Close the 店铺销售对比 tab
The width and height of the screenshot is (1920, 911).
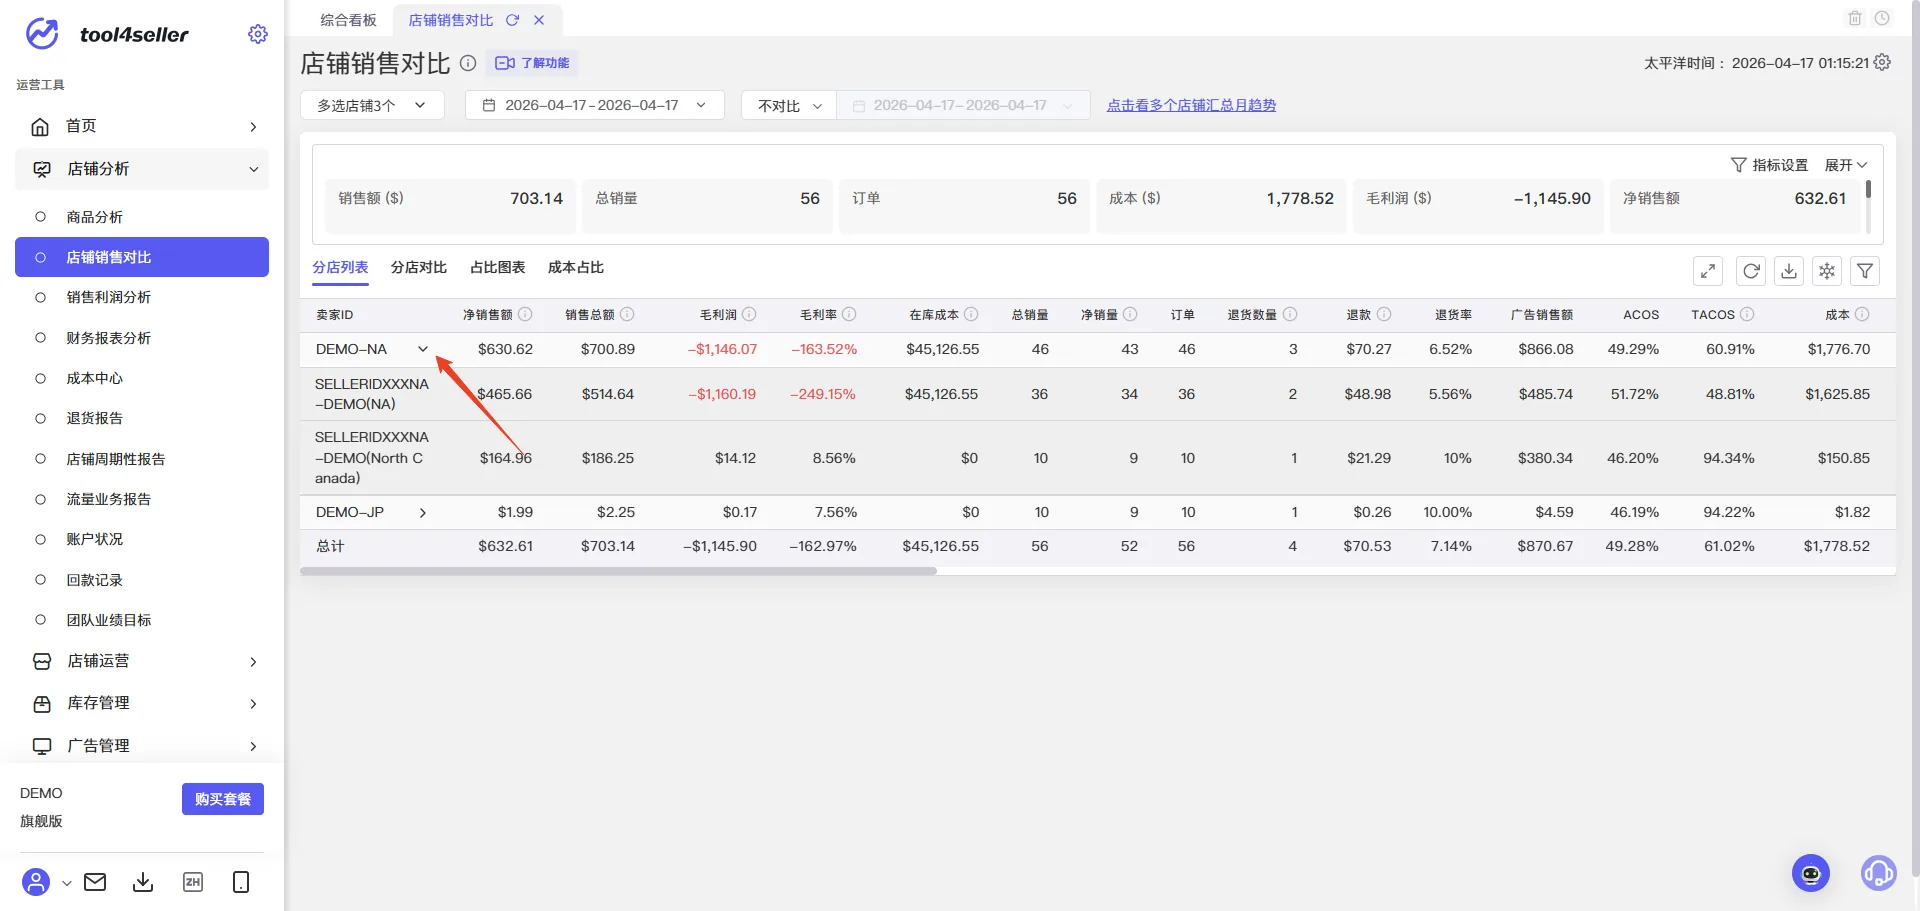coord(539,20)
